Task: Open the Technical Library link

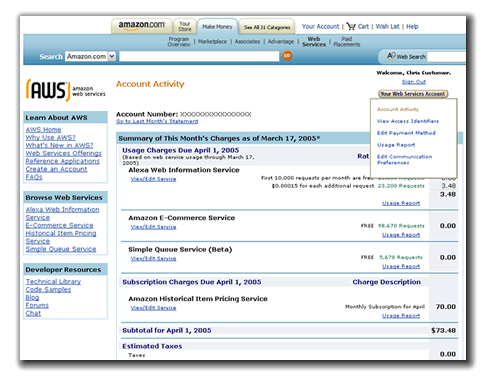Action: tap(53, 281)
